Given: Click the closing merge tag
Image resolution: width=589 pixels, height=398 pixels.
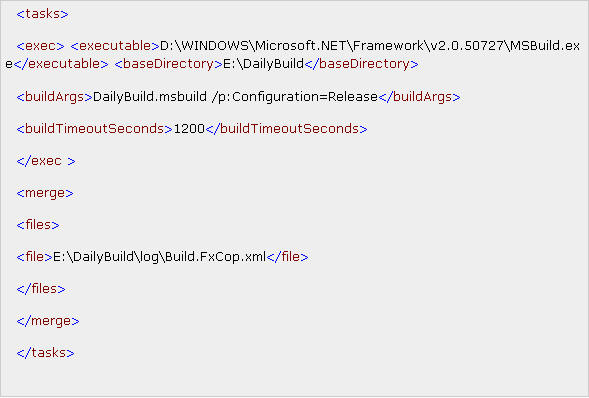Looking at the screenshot, I should point(48,321).
